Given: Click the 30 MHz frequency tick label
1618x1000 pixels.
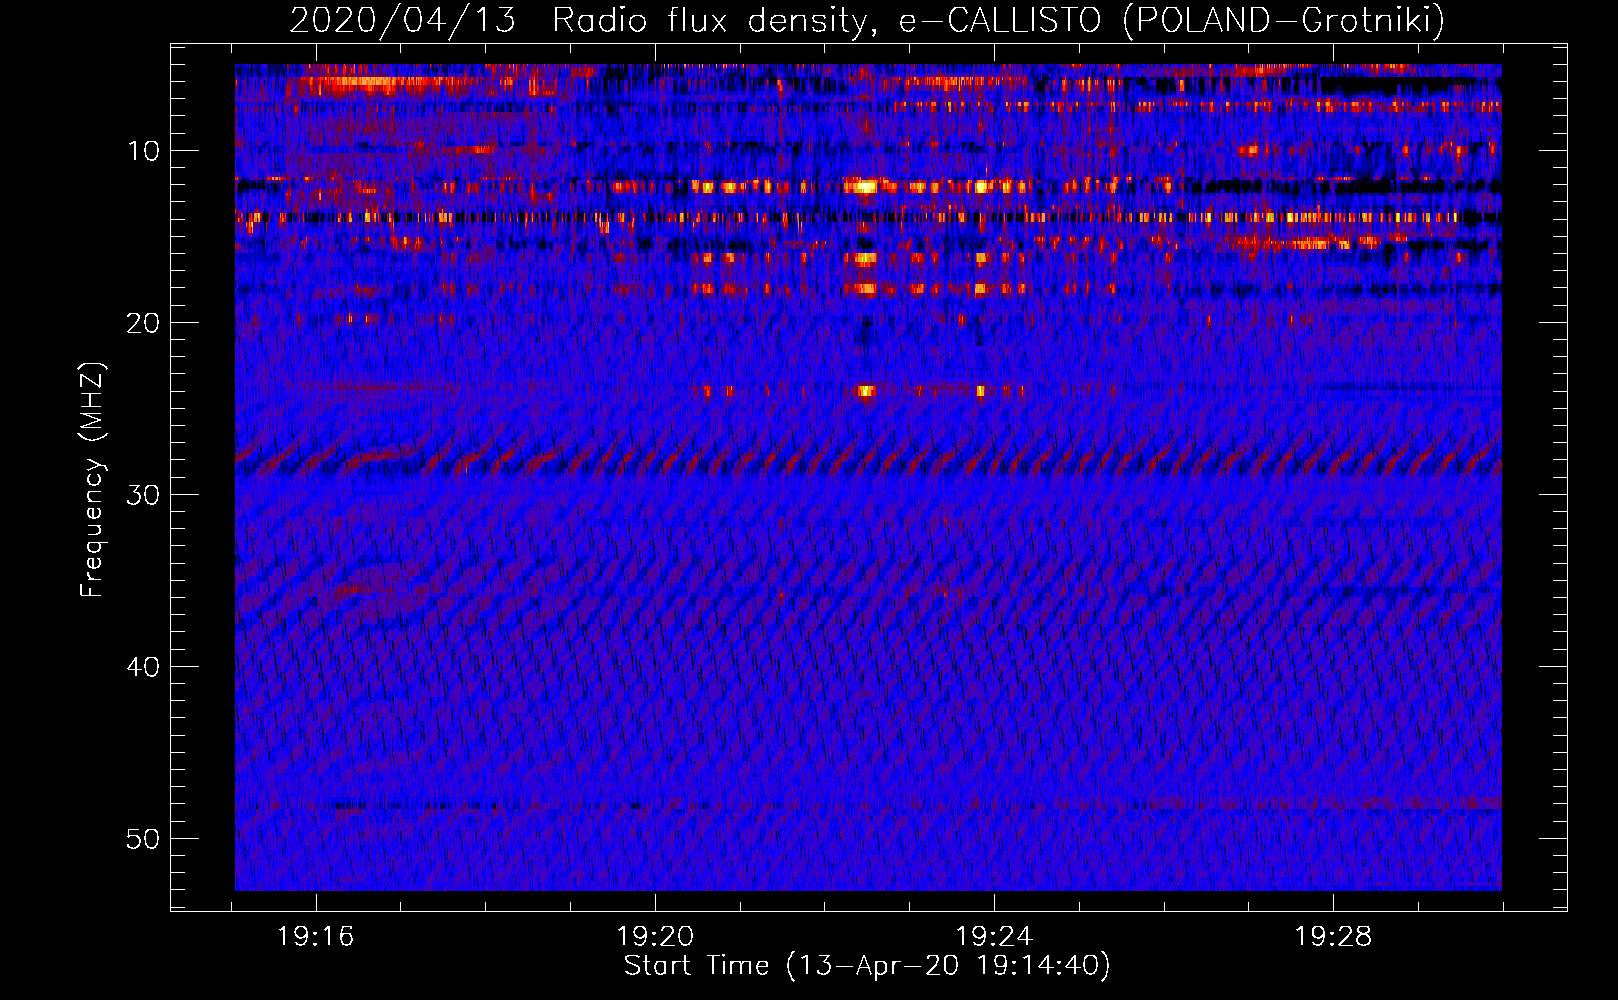Looking at the screenshot, I should pos(143,495).
